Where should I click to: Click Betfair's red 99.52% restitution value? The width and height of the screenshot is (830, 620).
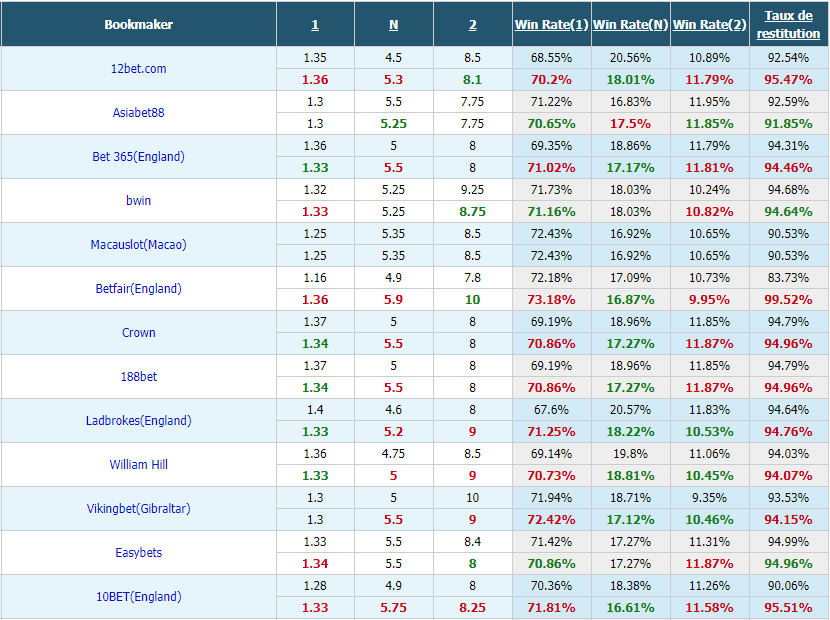(x=788, y=300)
